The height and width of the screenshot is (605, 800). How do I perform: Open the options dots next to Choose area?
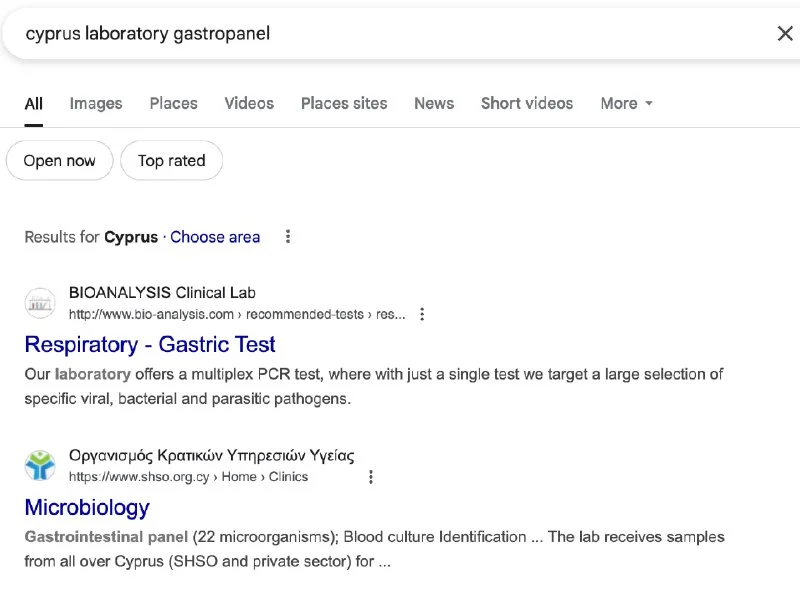pos(288,237)
